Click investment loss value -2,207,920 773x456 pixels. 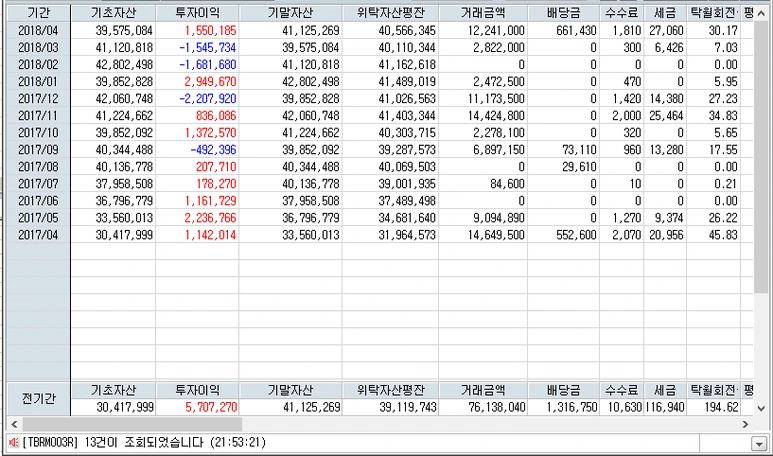pyautogui.click(x=208, y=99)
